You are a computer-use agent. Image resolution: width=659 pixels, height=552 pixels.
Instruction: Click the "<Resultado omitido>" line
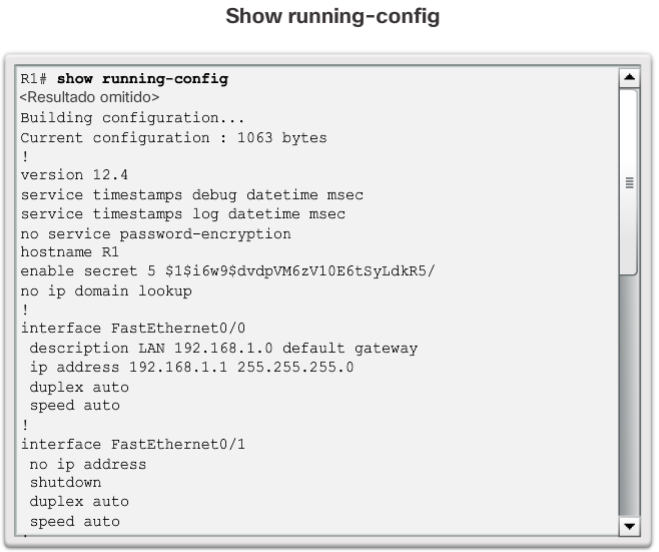[x=77, y=98]
